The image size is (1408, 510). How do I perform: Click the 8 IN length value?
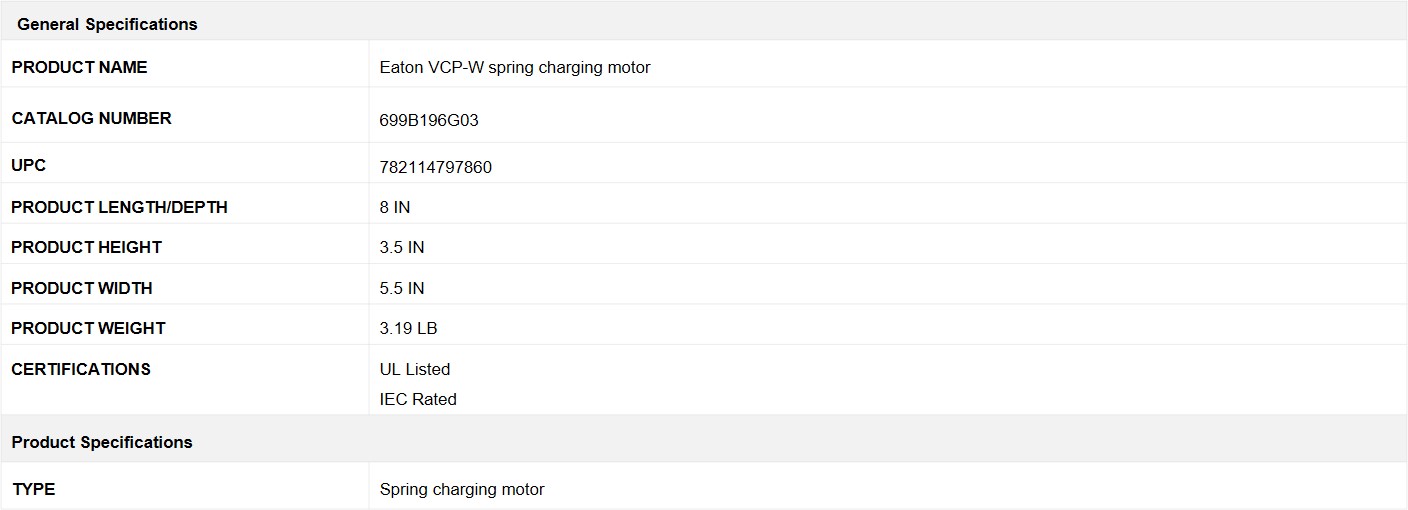click(x=395, y=207)
